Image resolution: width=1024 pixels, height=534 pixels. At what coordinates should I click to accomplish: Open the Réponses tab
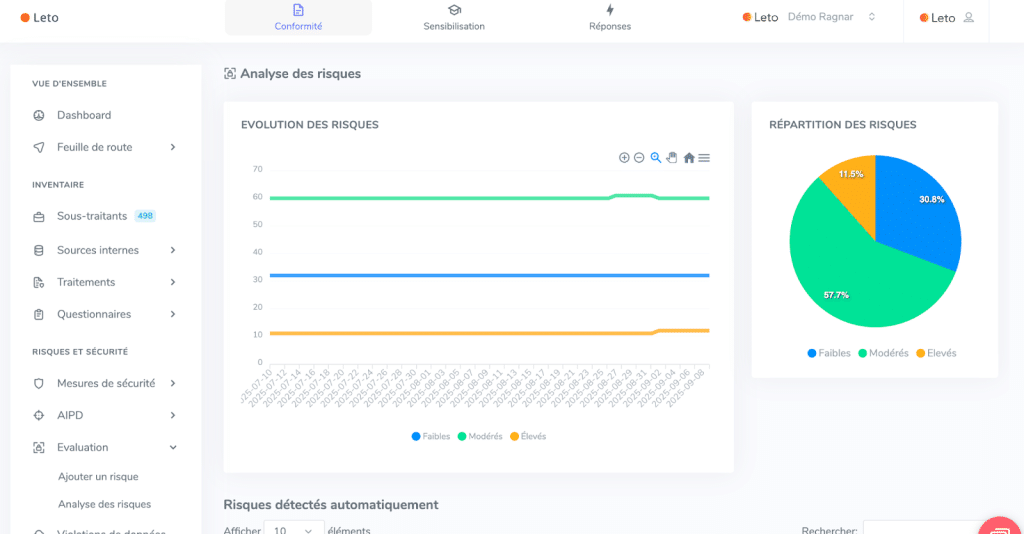[x=609, y=18]
